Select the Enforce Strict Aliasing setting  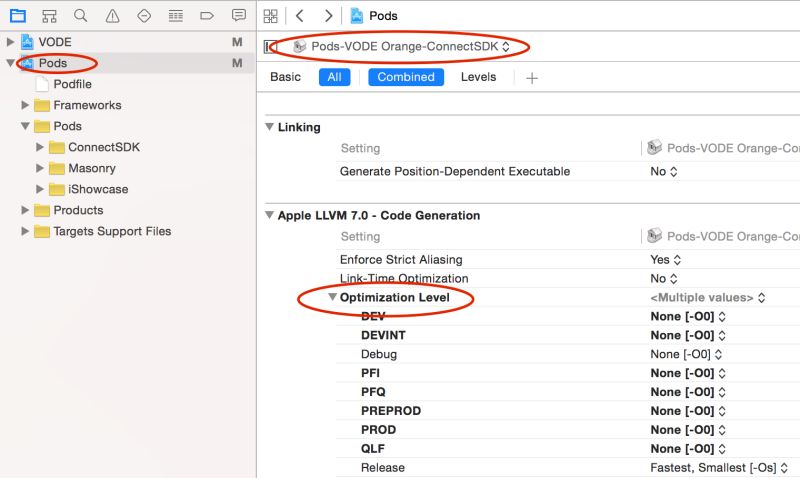[401, 260]
